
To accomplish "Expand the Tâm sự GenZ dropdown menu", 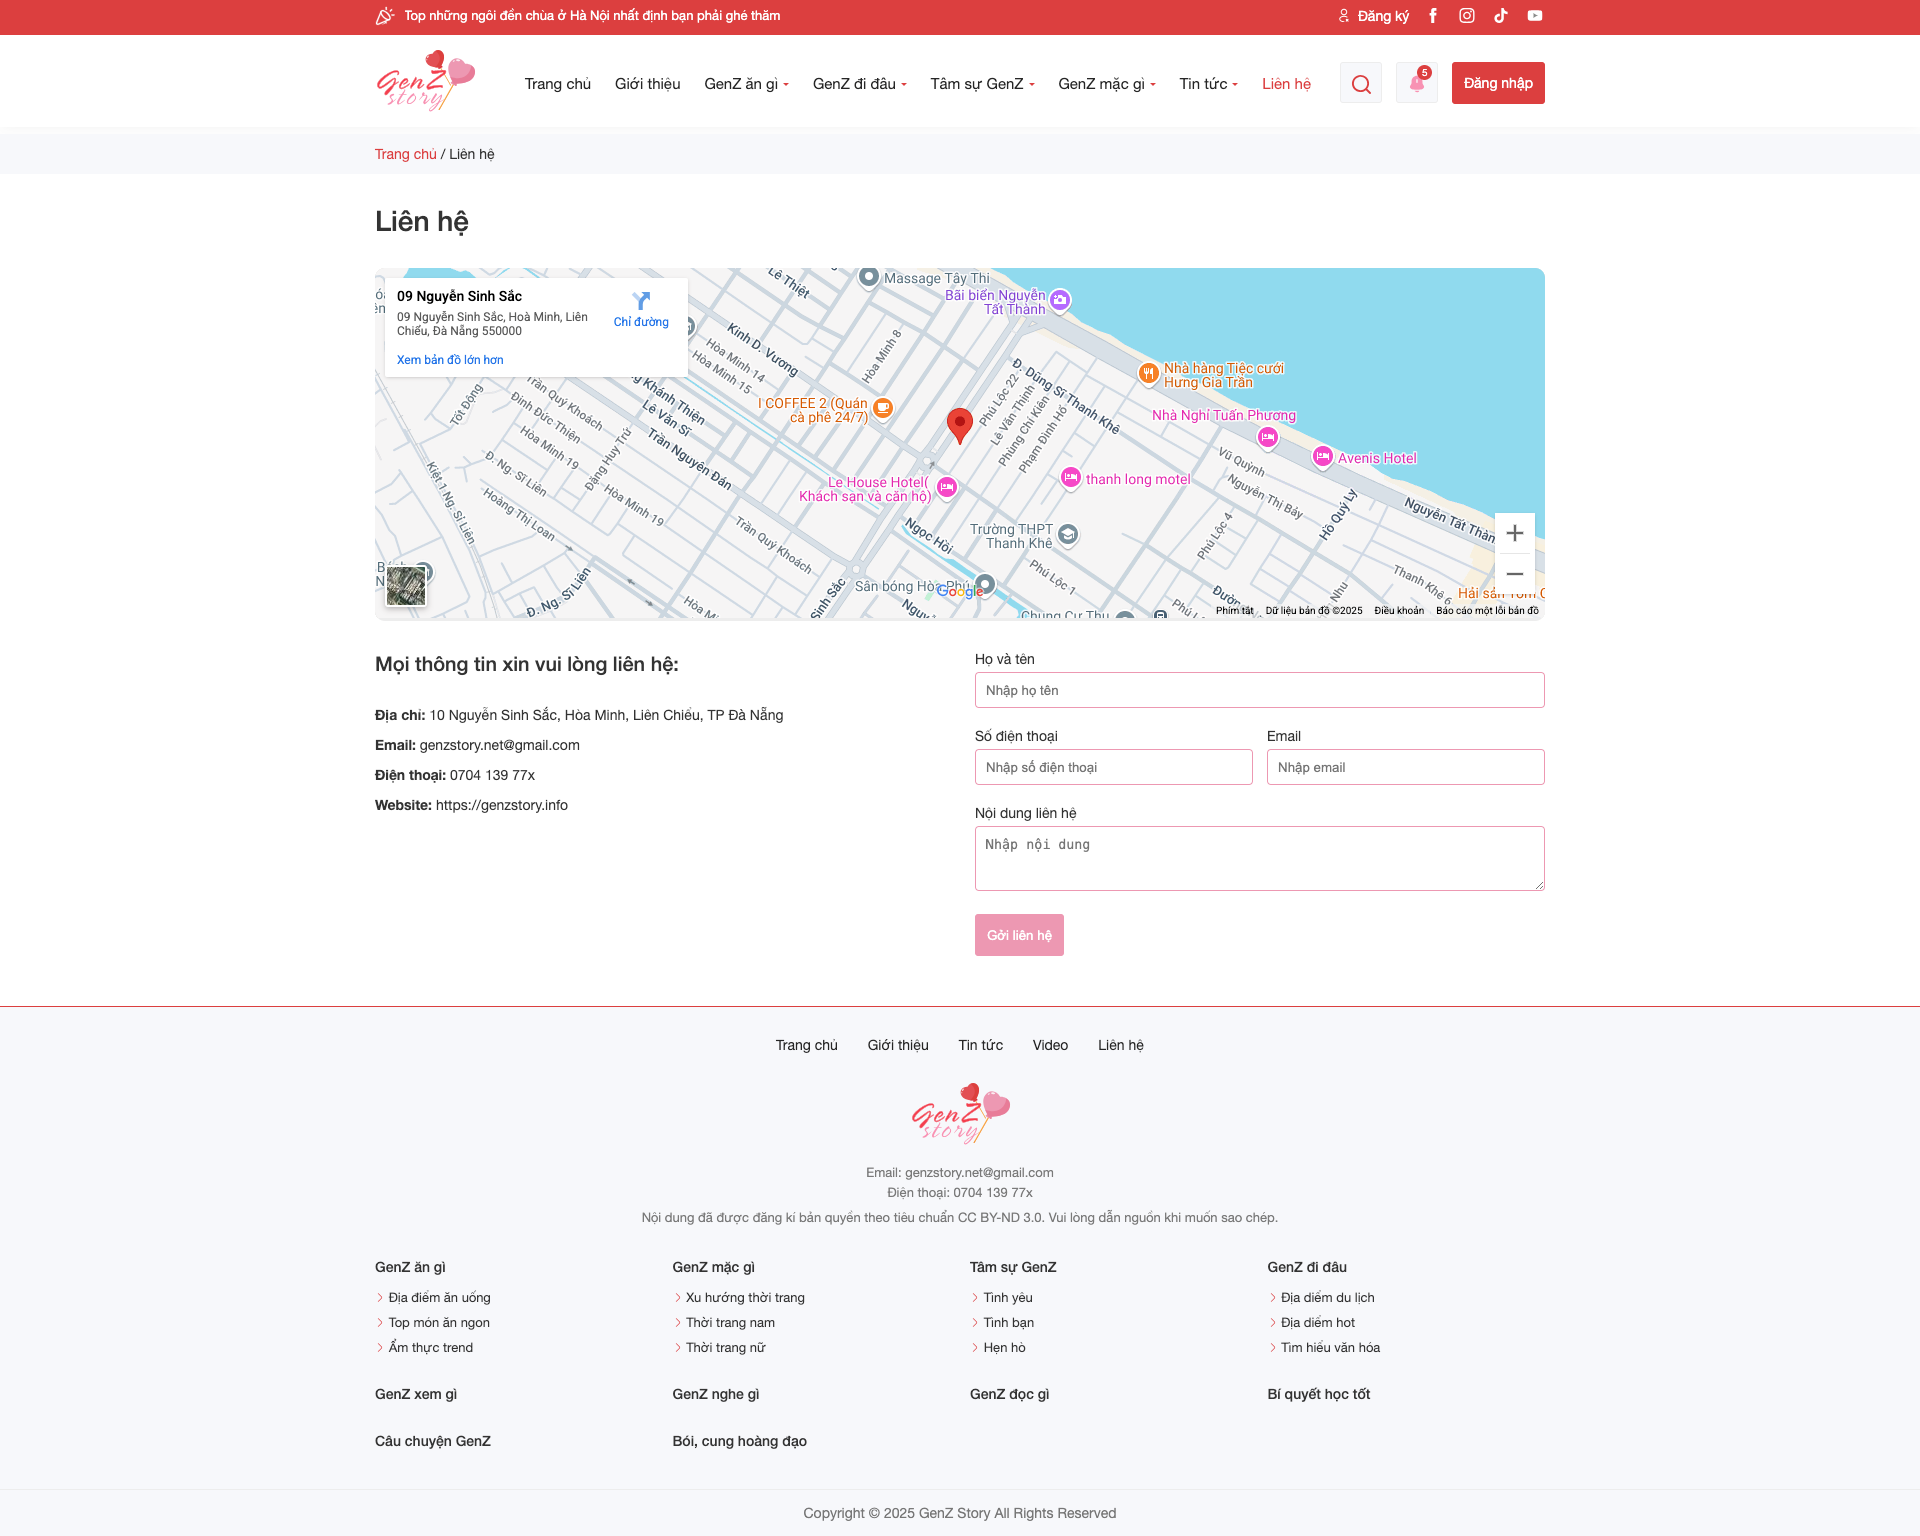I will [x=982, y=84].
